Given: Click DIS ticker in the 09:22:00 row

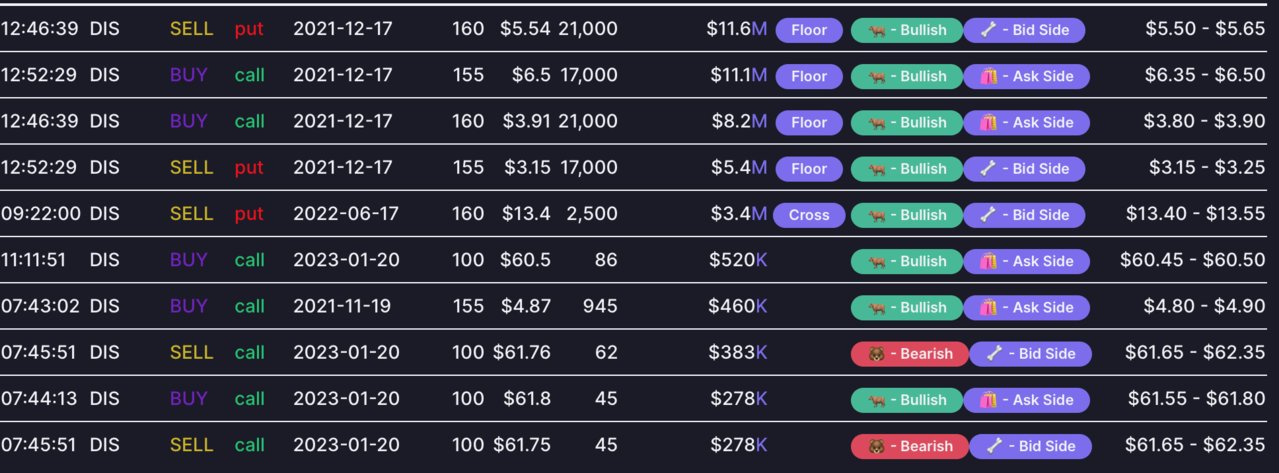Looking at the screenshot, I should tap(104, 214).
